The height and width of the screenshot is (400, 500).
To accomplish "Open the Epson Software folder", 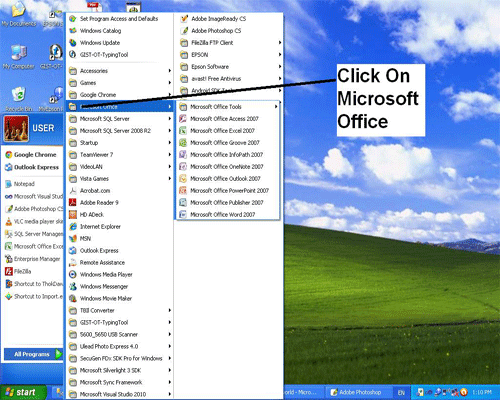I will click(x=230, y=67).
